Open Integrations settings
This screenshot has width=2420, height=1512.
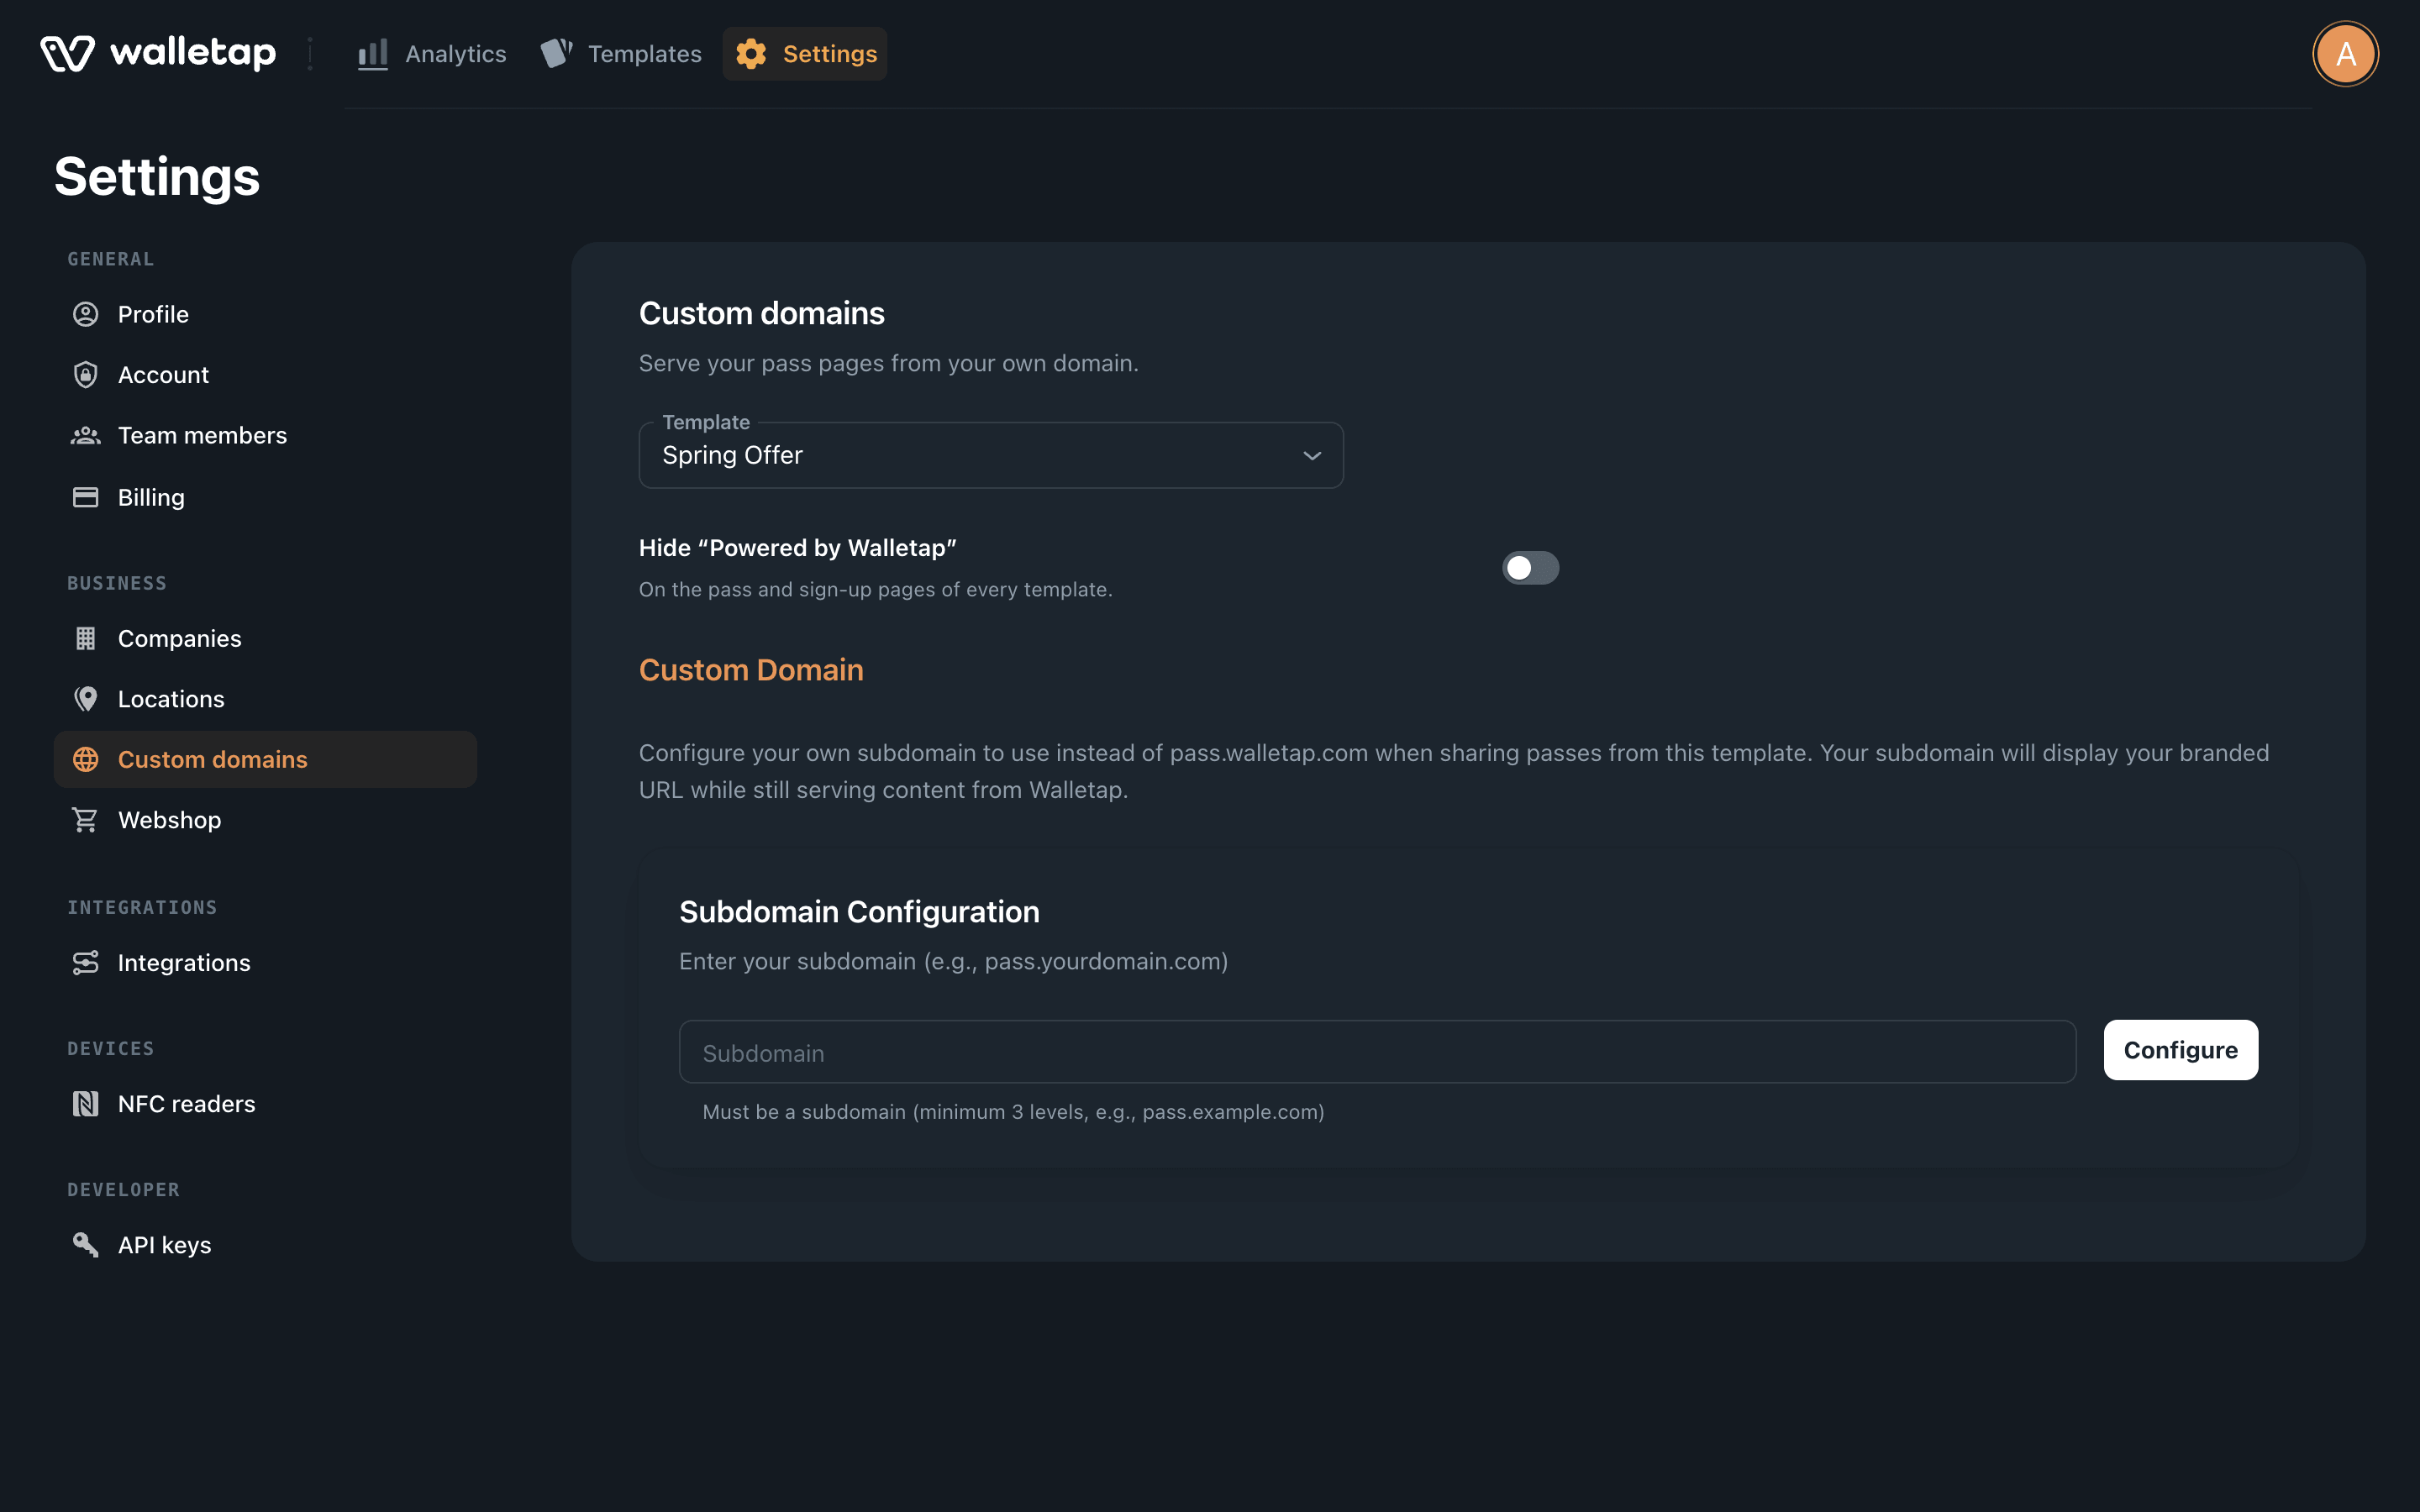(265, 962)
